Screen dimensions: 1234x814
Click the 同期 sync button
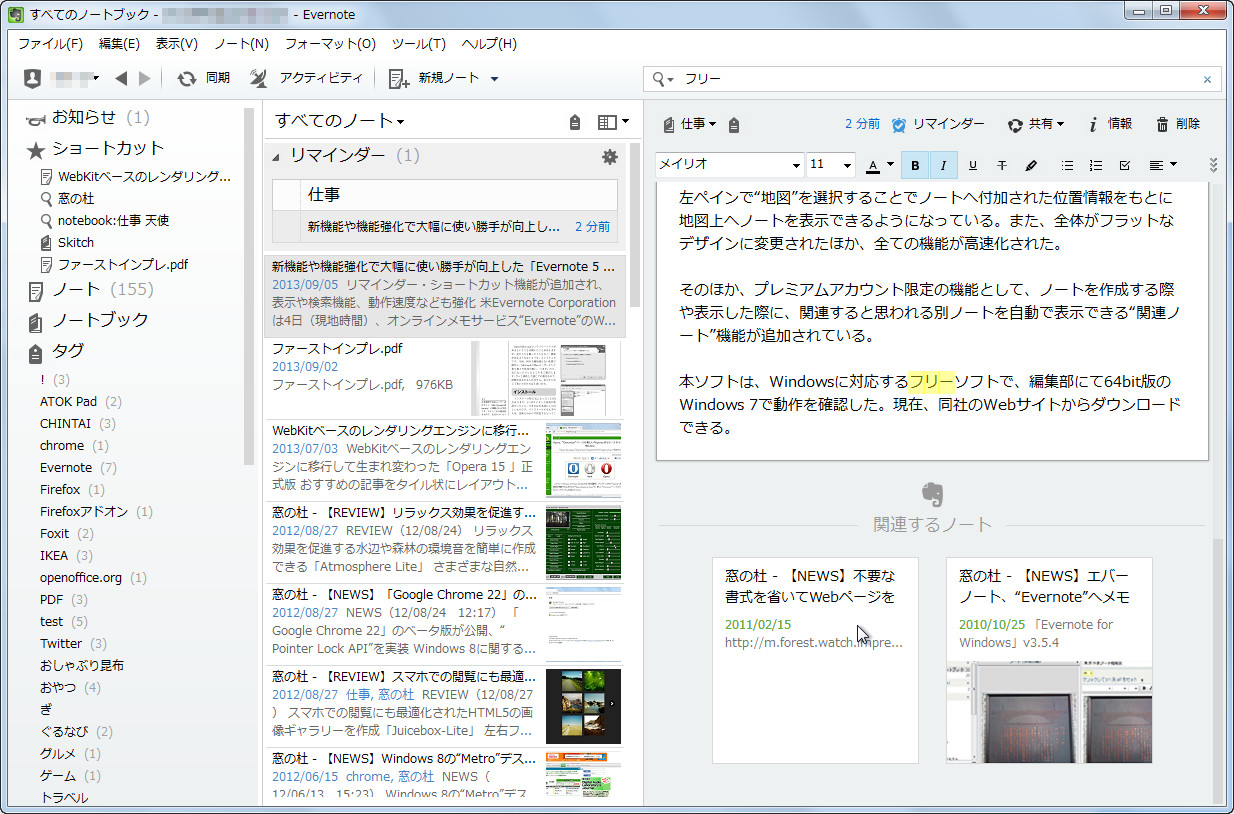click(203, 78)
